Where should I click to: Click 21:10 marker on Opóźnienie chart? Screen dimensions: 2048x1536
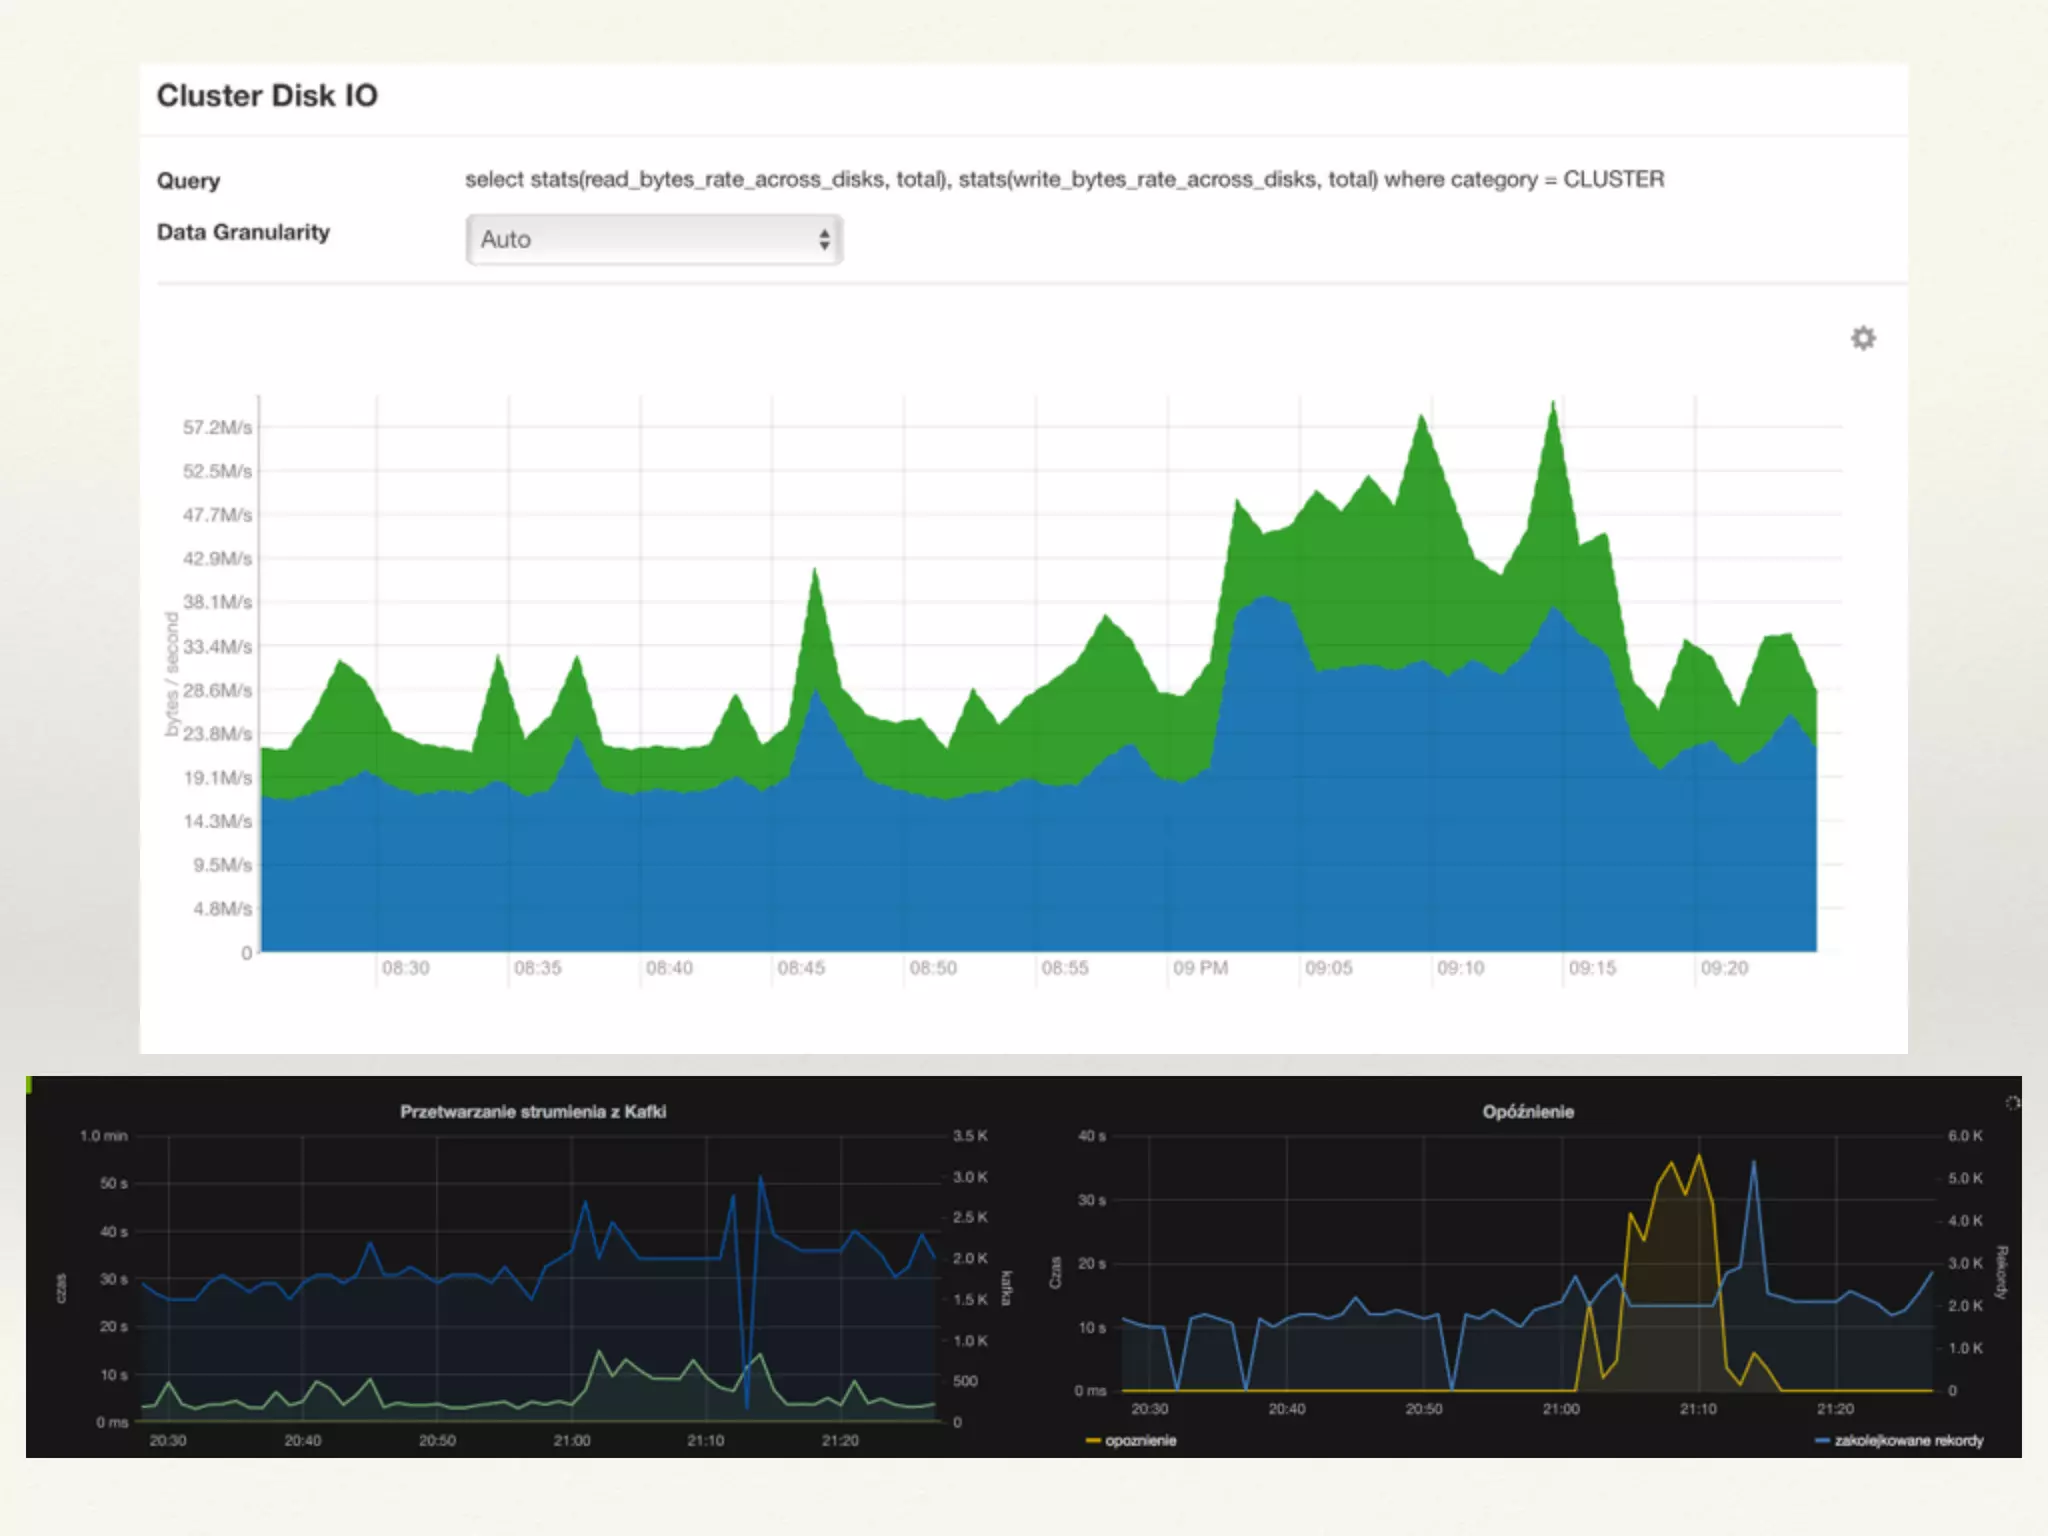[1698, 1409]
